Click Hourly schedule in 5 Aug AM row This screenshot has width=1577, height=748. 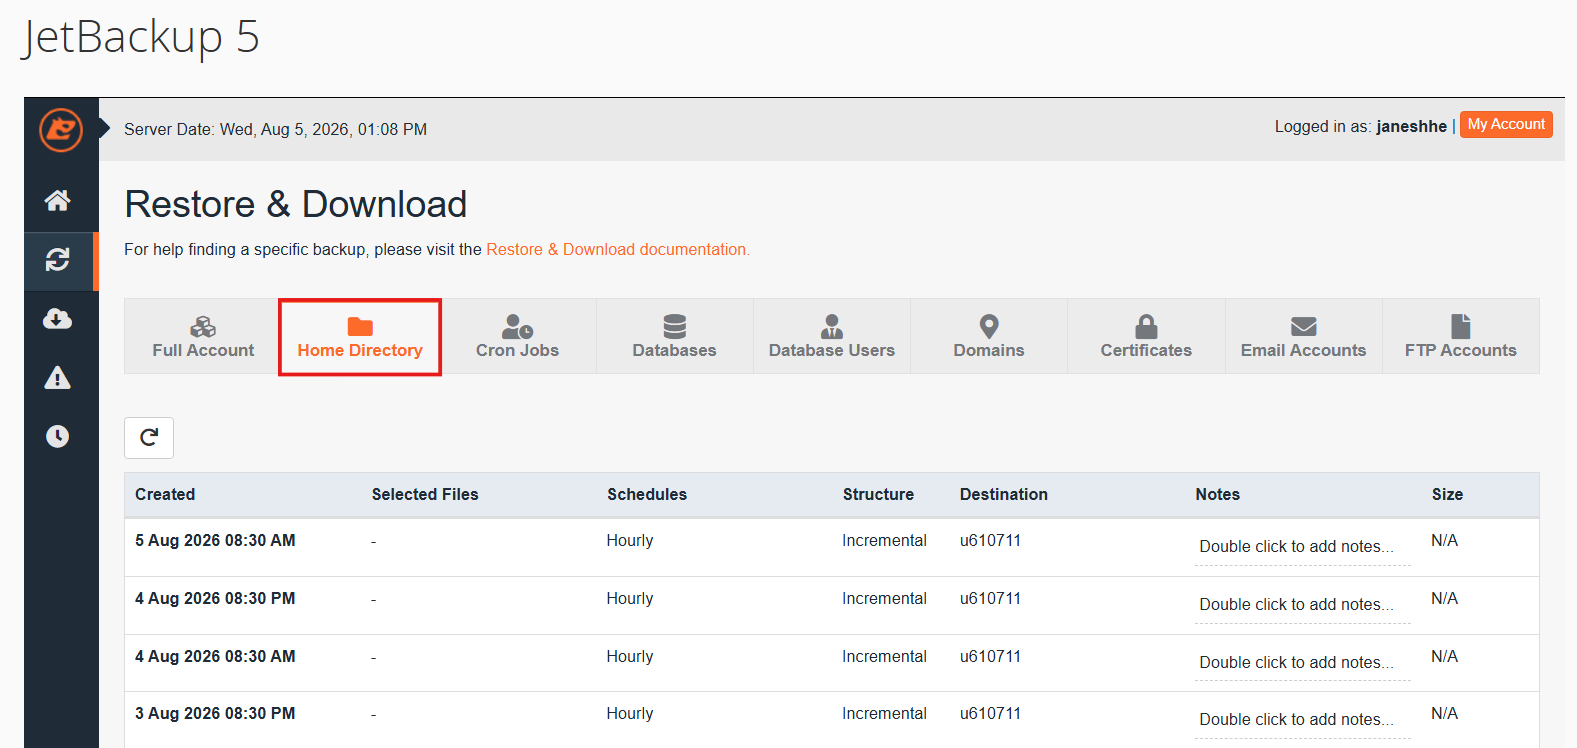[630, 541]
